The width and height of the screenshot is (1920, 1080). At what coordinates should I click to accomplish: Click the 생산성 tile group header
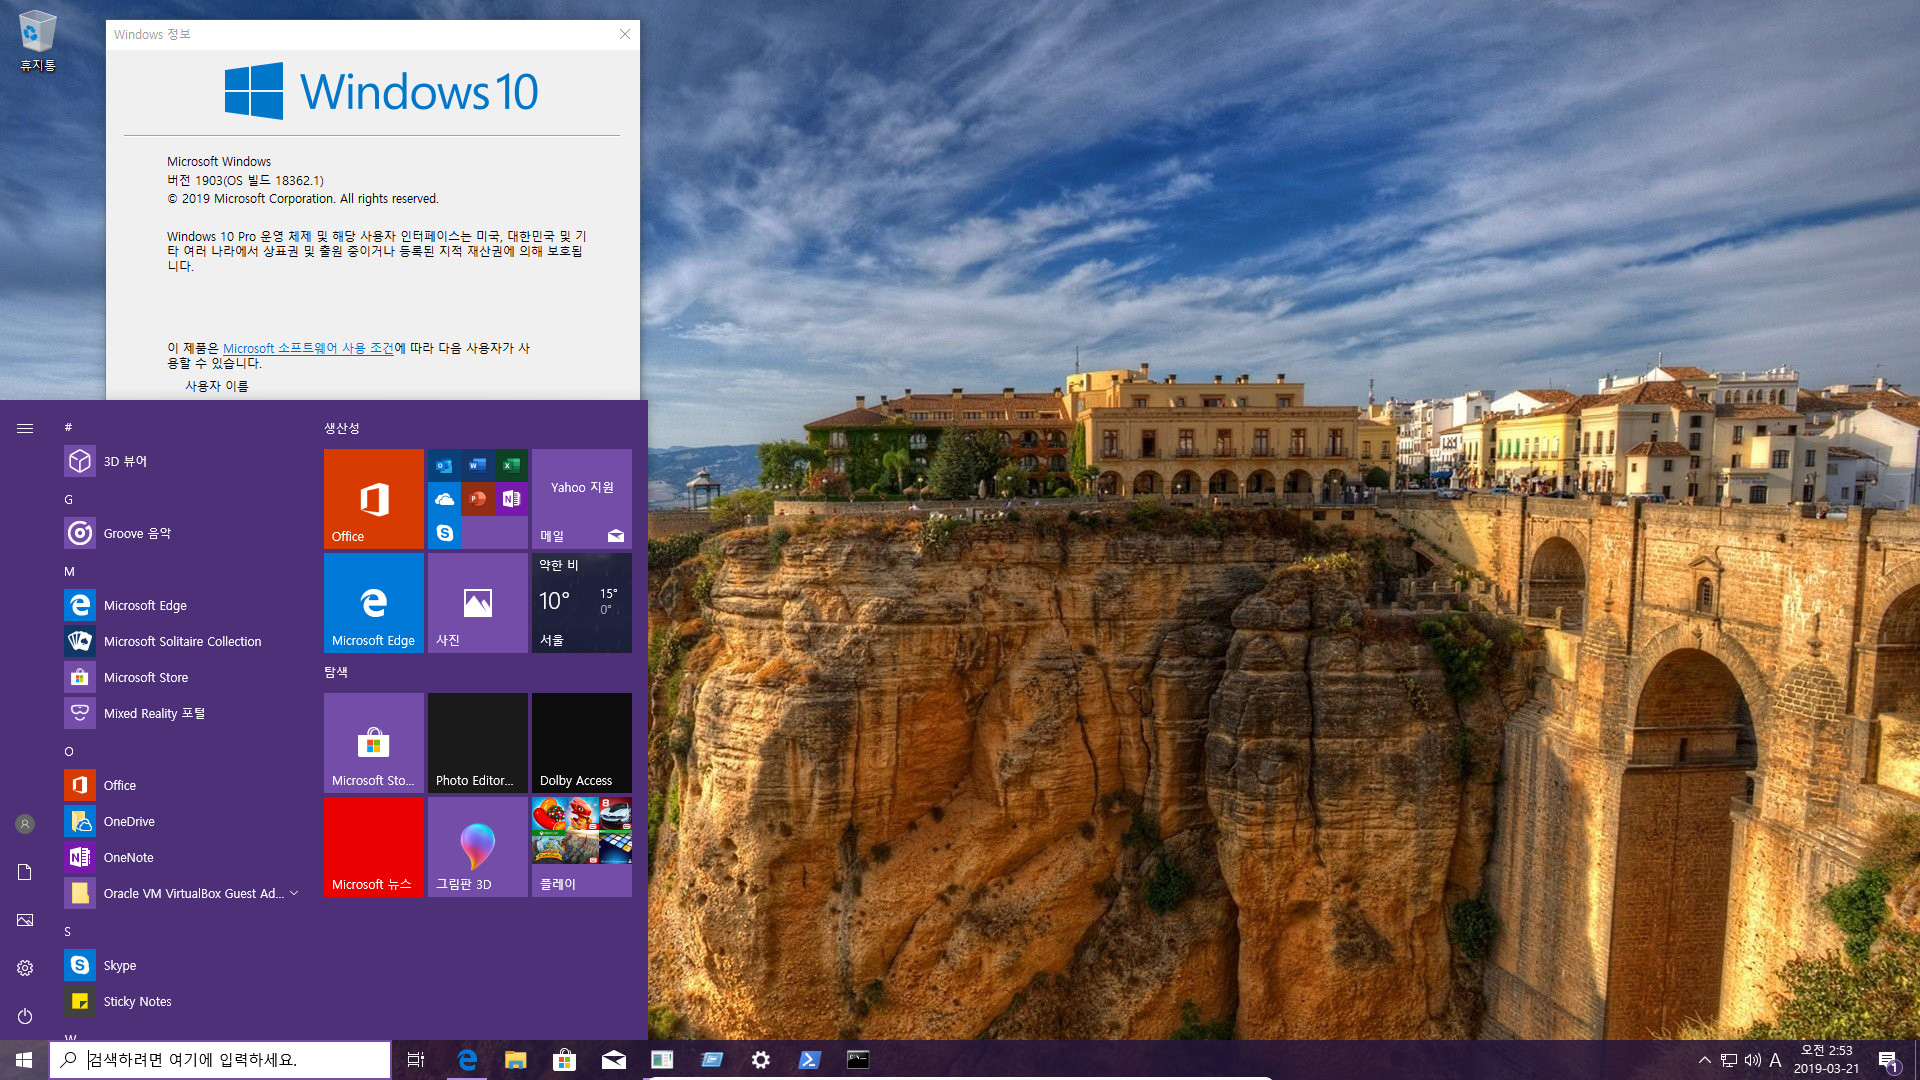pos(342,428)
